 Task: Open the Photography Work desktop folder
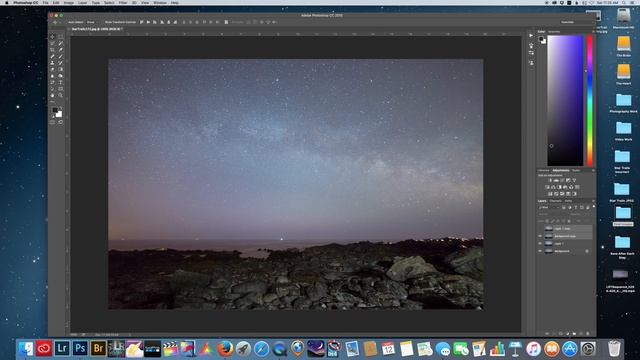click(x=623, y=100)
